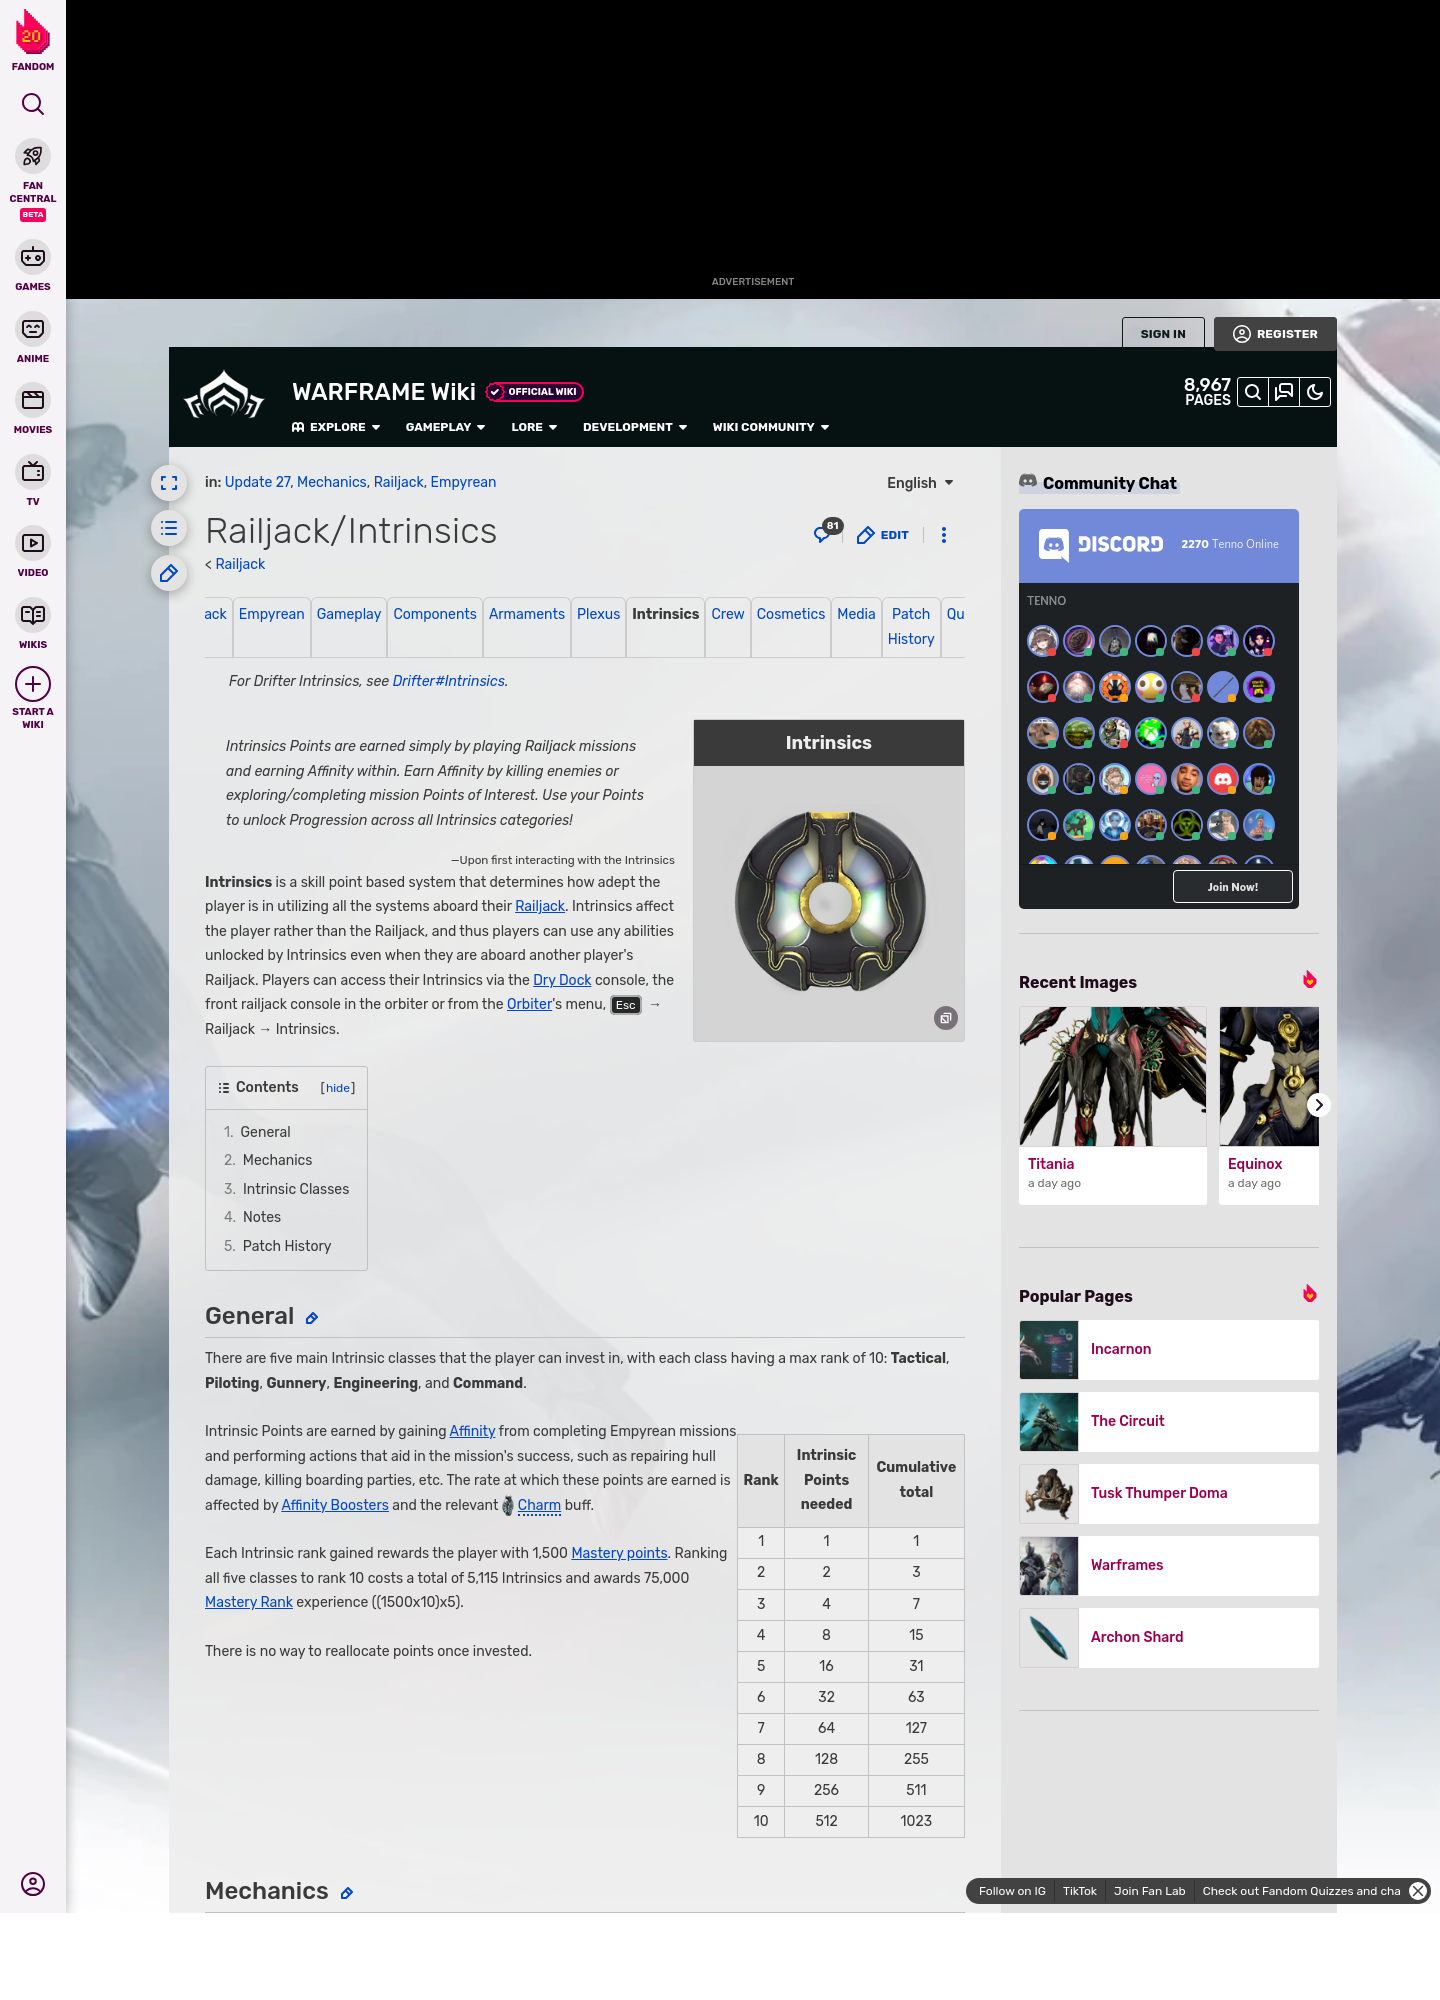The height and width of the screenshot is (2000, 1440).
Task: Follow the Drifter#Intrinsics link
Action: pyautogui.click(x=448, y=681)
